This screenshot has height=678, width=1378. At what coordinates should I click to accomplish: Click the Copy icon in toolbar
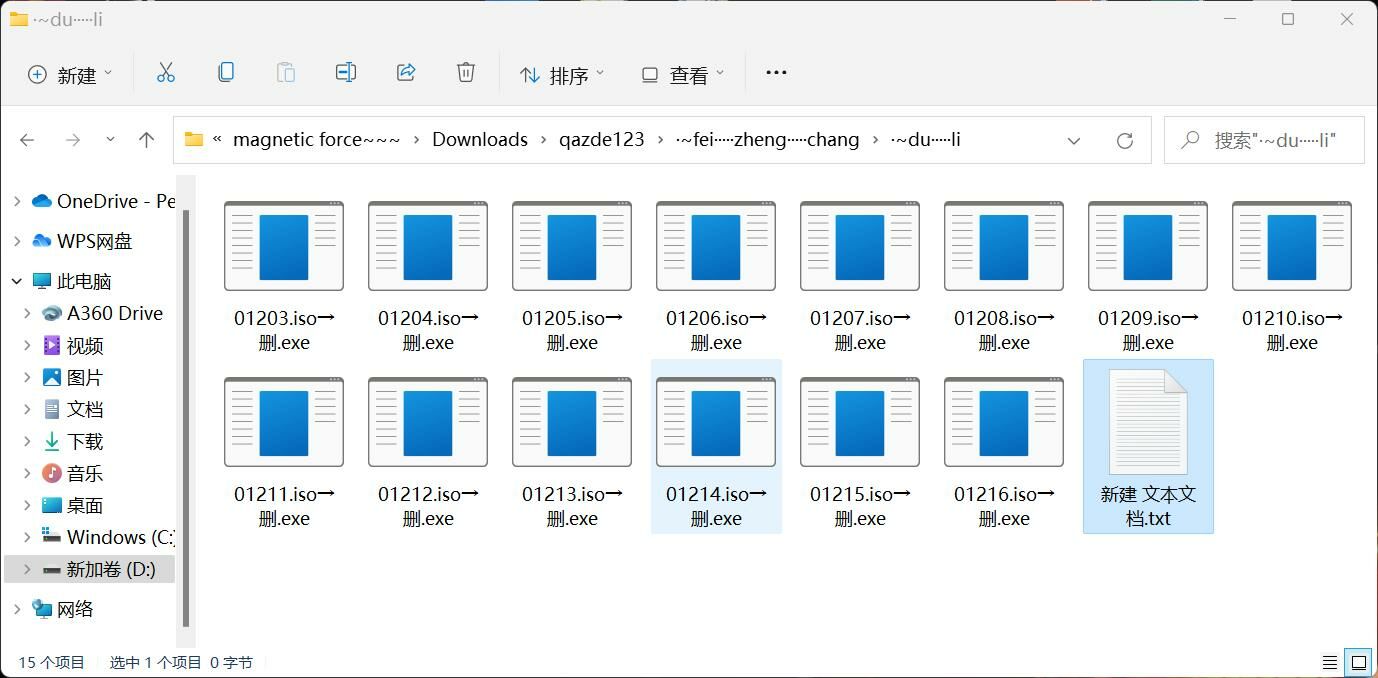[x=226, y=73]
